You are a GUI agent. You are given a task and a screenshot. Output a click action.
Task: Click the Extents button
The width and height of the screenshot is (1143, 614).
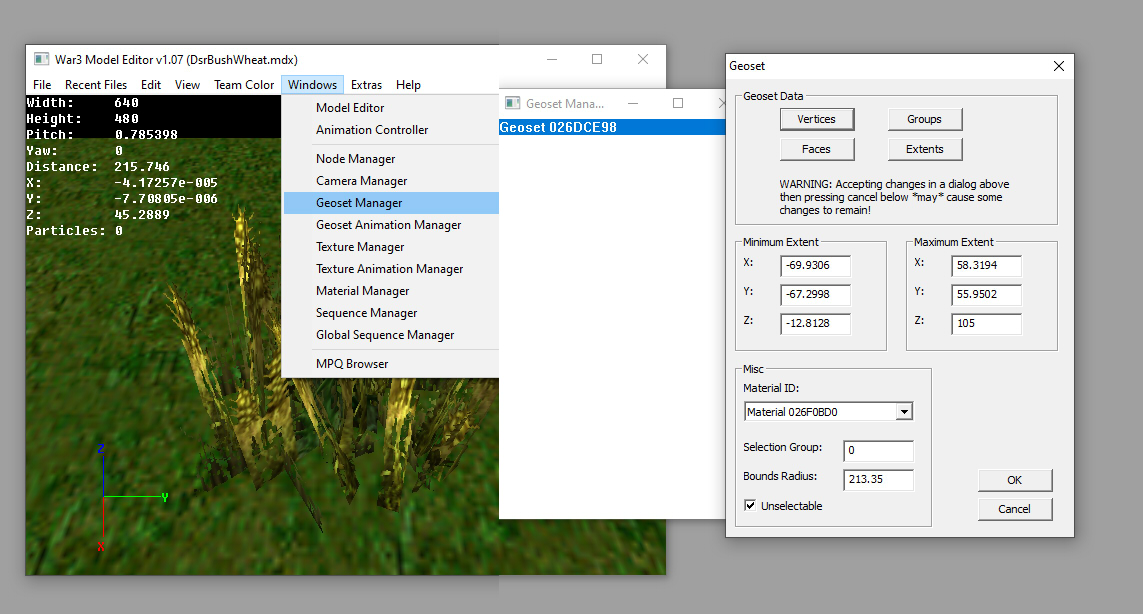(924, 149)
